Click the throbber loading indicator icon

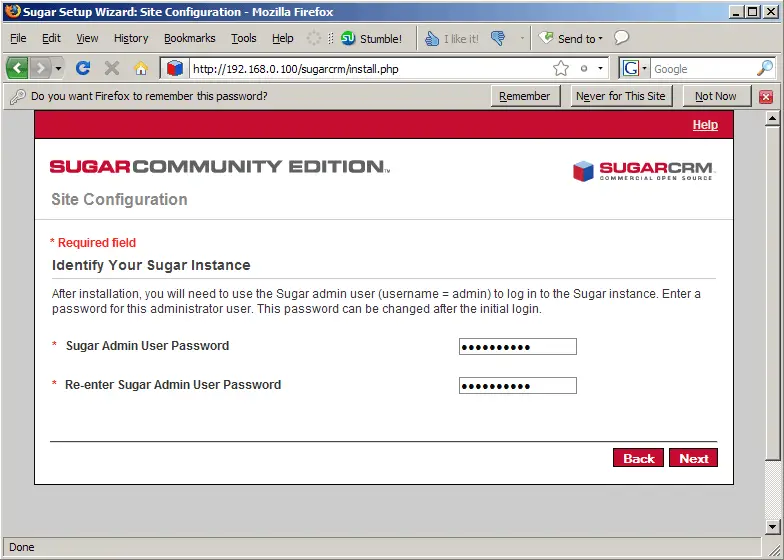click(314, 38)
